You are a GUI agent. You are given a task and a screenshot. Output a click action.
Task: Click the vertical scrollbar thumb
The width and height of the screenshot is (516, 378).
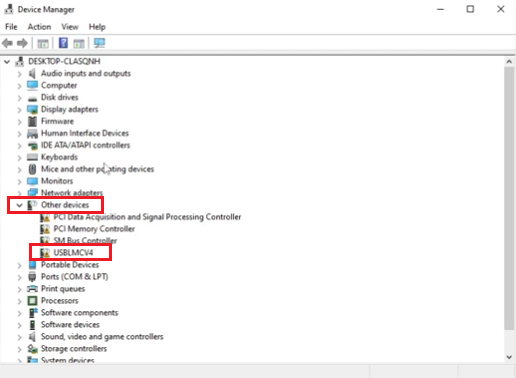tap(509, 198)
